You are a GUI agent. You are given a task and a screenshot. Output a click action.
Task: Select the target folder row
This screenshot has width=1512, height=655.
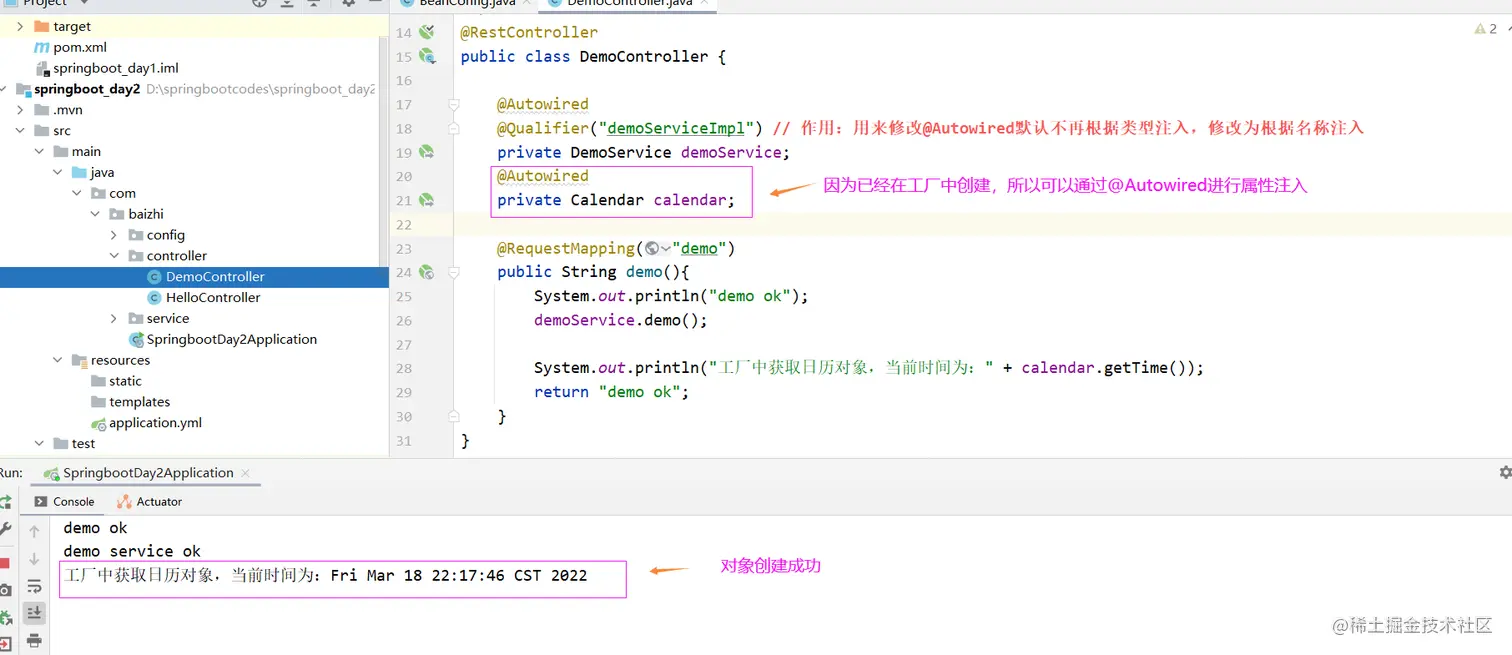[194, 26]
